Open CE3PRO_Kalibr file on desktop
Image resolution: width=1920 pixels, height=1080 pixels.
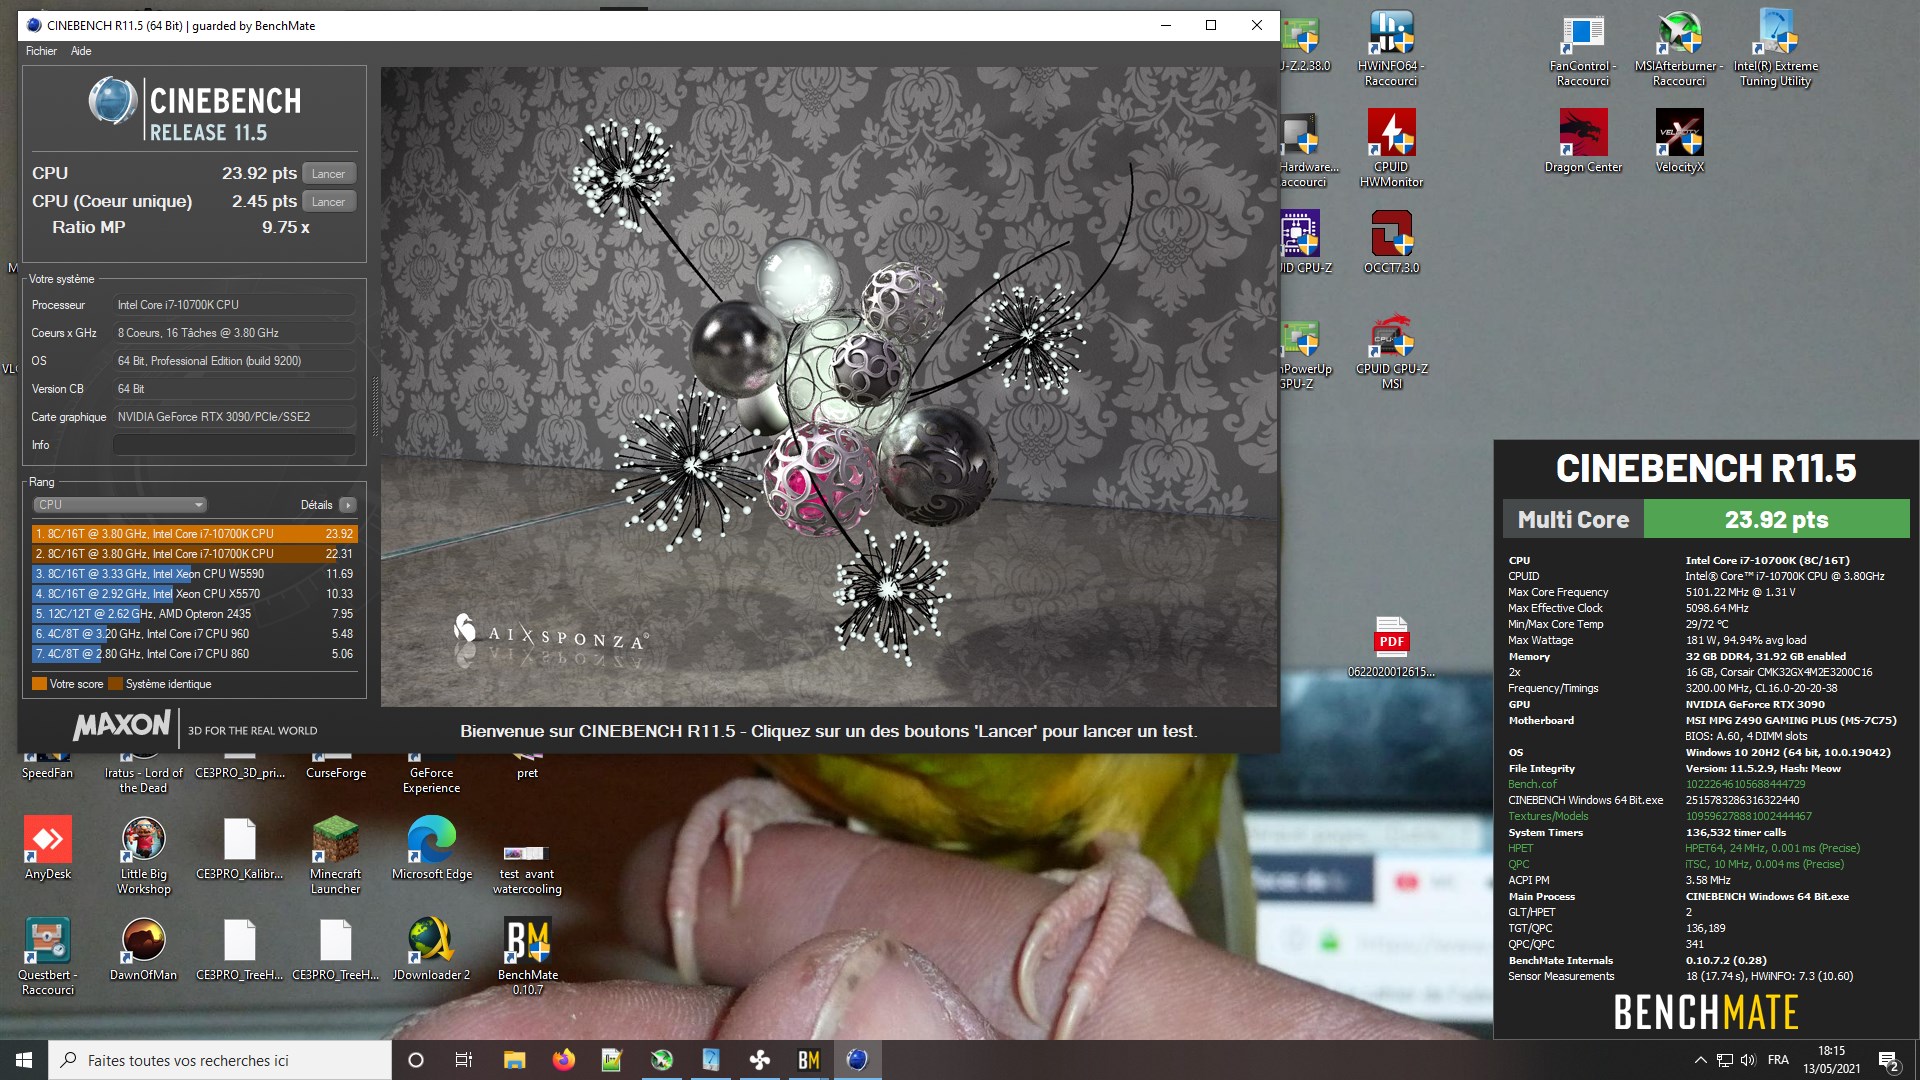240,848
